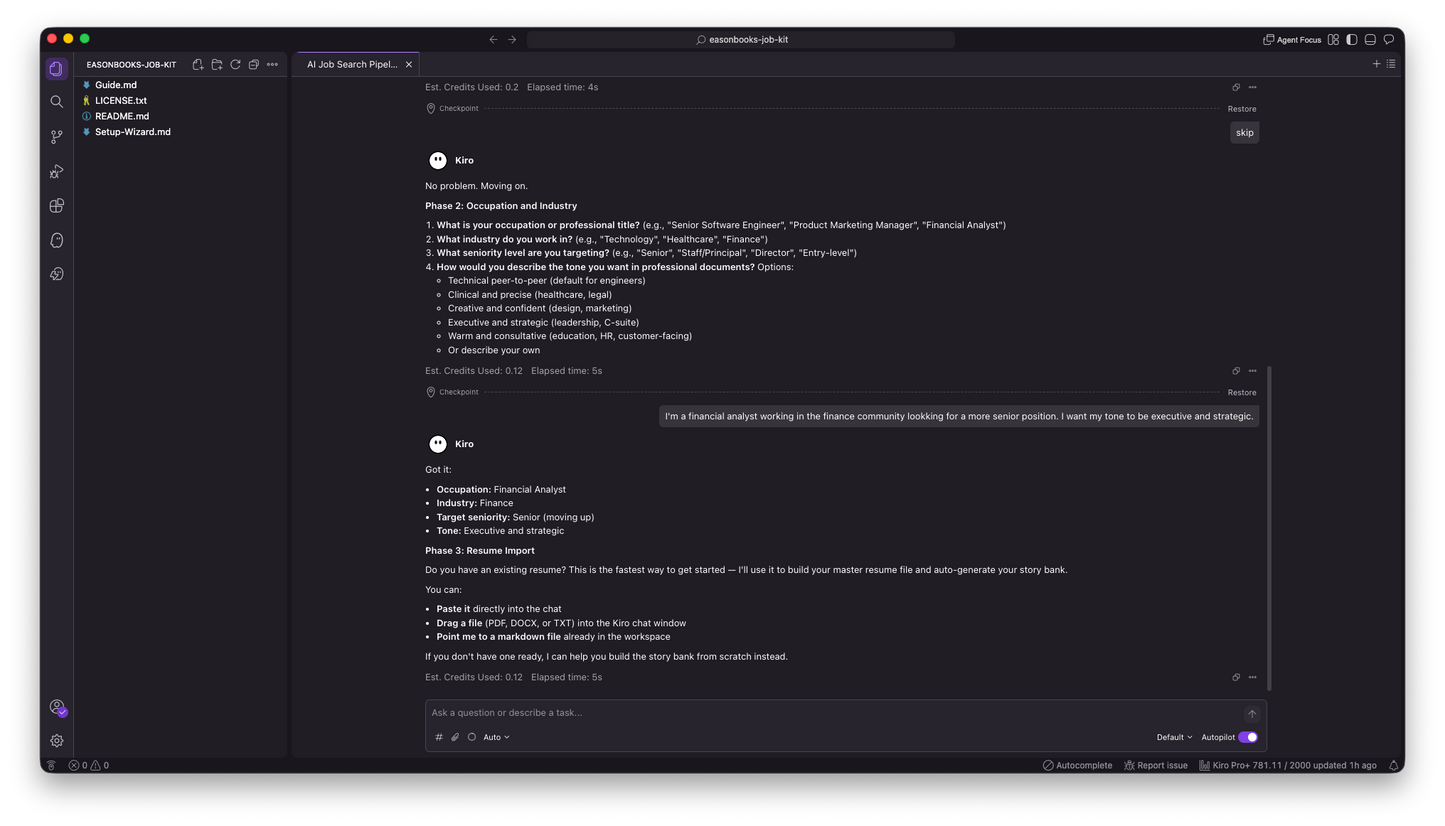
Task: Click the chat scrollbar
Action: pyautogui.click(x=1270, y=528)
